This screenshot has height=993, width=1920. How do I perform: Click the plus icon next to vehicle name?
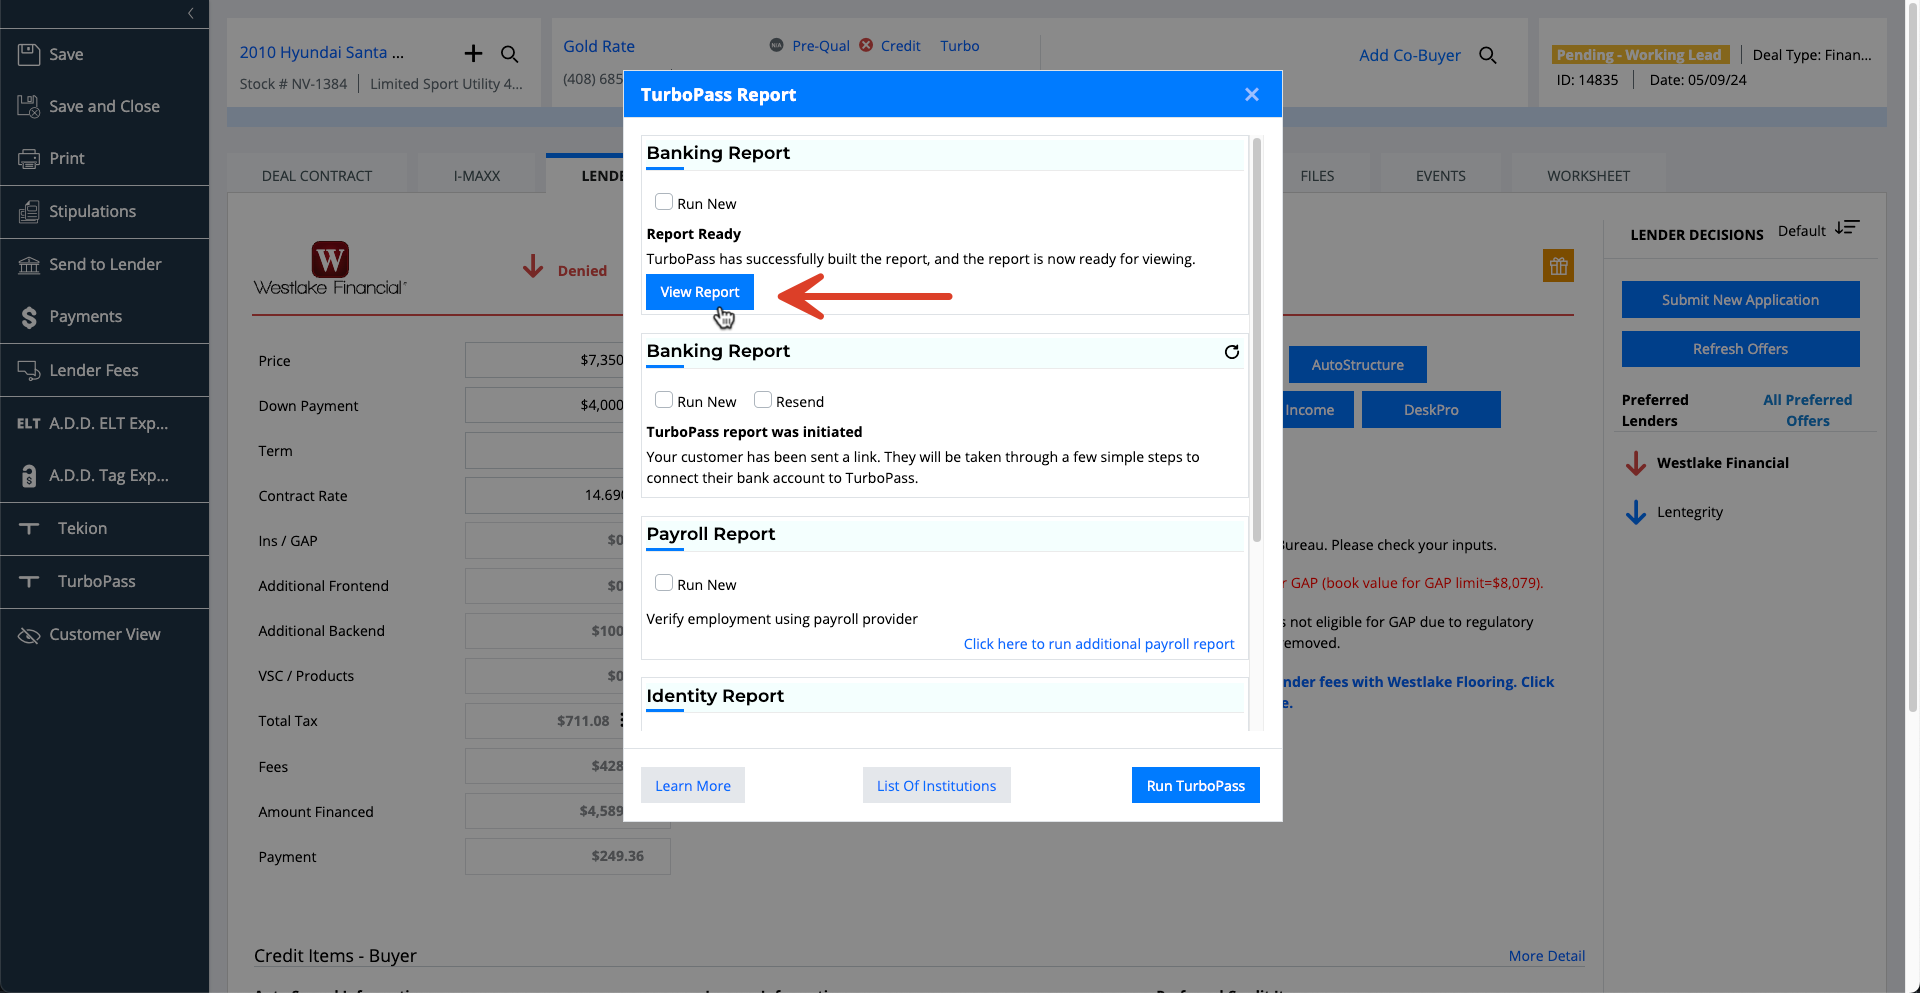point(473,53)
